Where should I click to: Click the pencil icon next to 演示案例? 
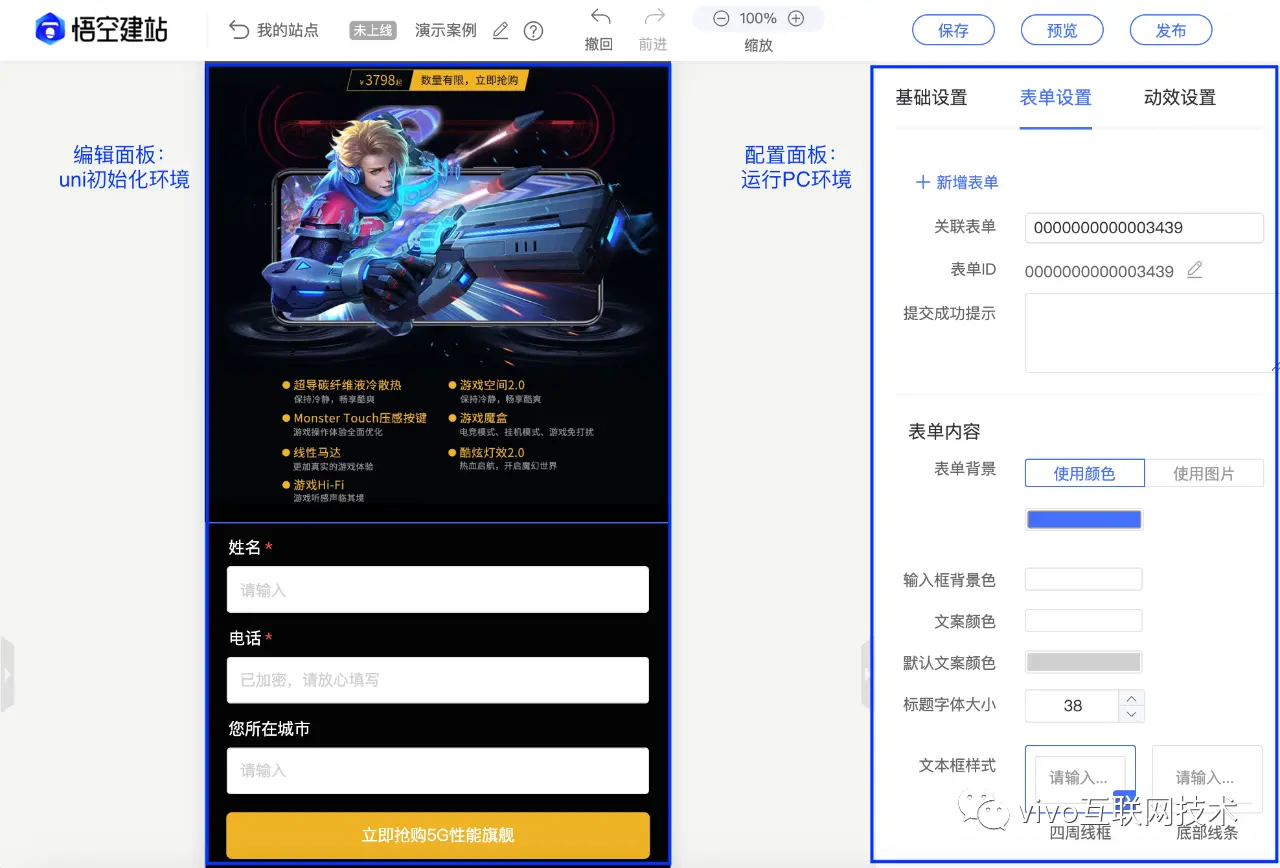(x=501, y=30)
